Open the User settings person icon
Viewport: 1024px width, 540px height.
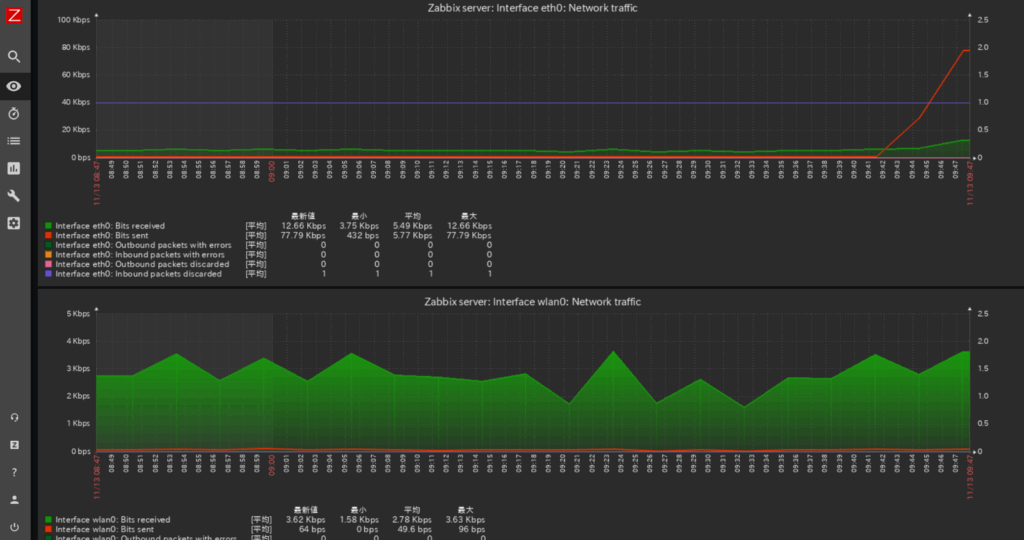[14, 499]
